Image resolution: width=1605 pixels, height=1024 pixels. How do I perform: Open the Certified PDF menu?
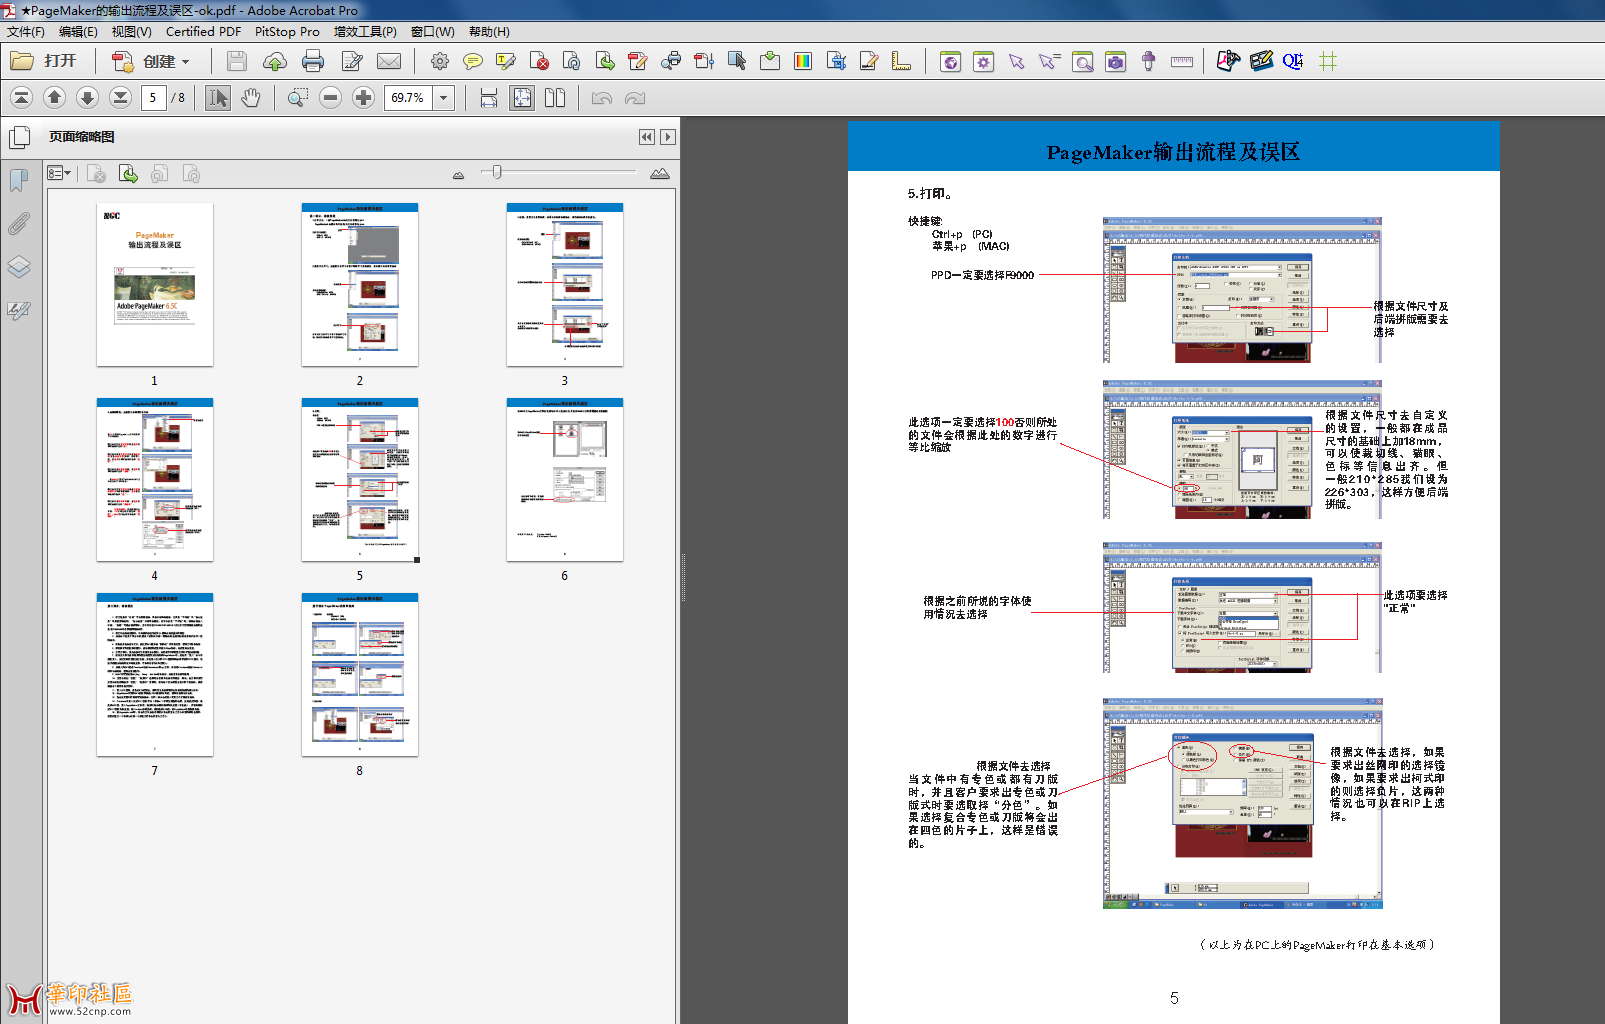(x=203, y=32)
